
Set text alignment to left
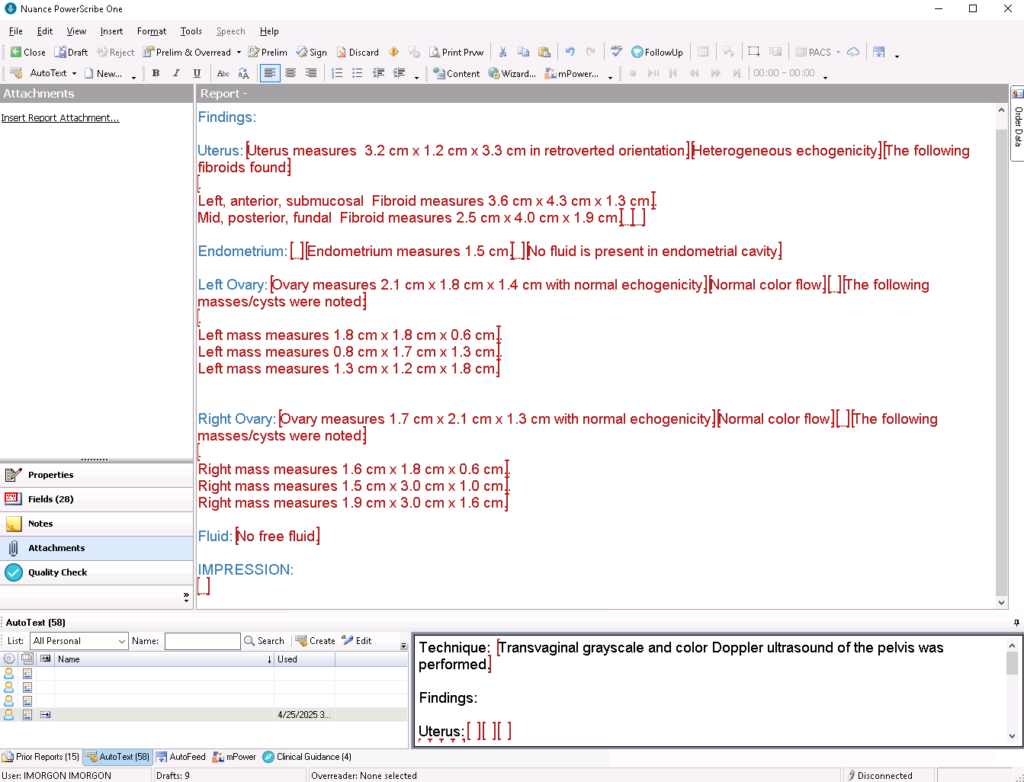tap(269, 73)
